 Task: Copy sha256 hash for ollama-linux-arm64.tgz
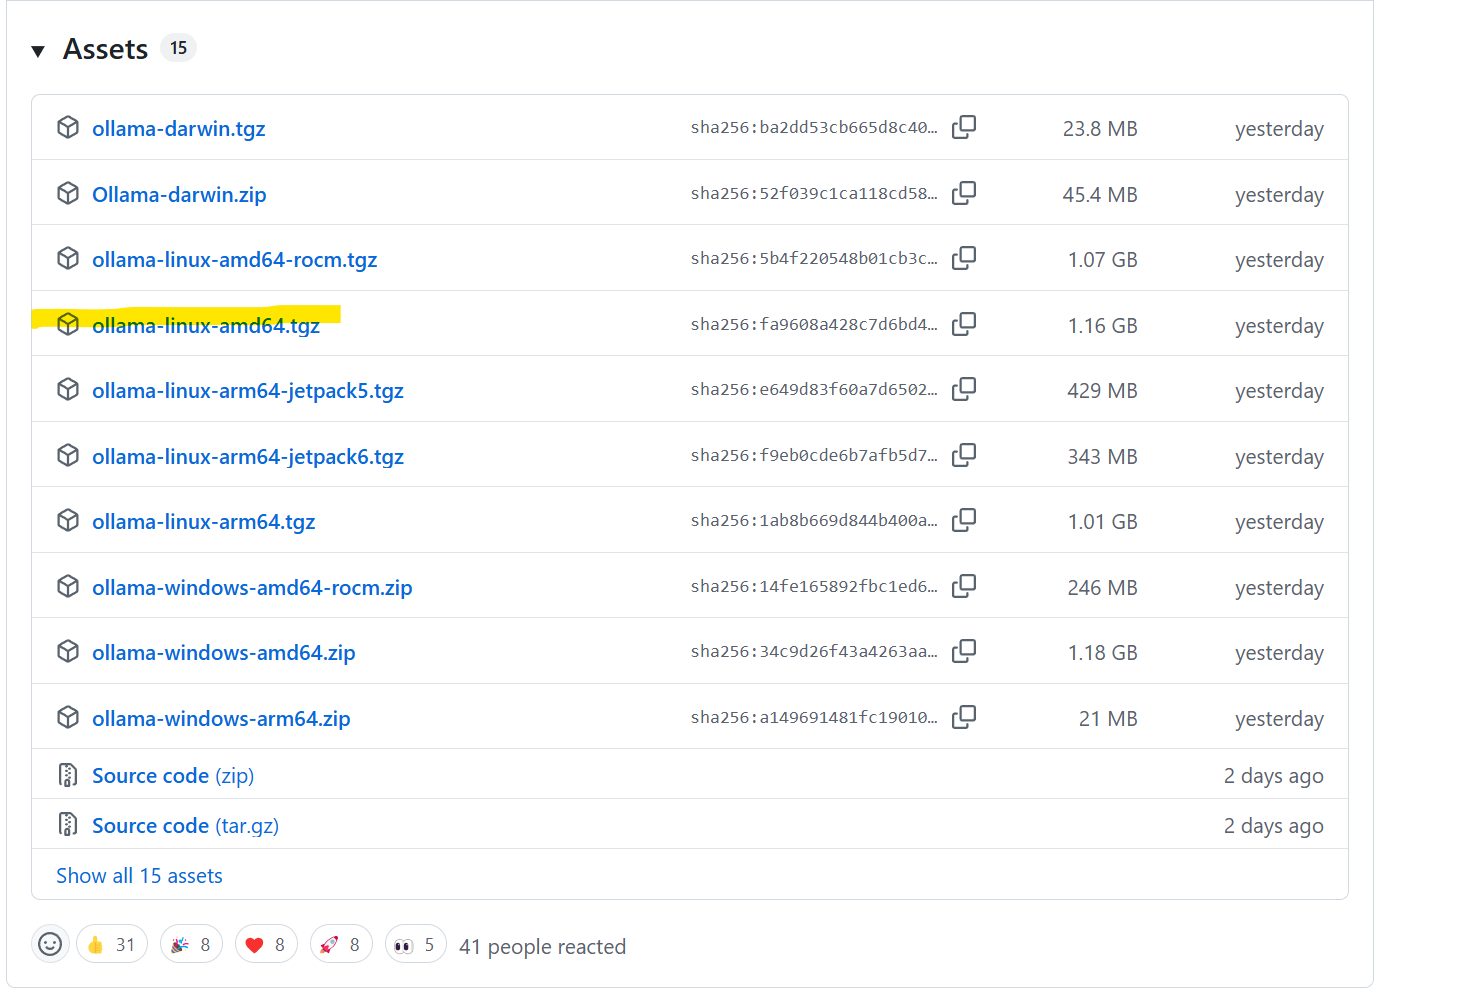pyautogui.click(x=964, y=520)
